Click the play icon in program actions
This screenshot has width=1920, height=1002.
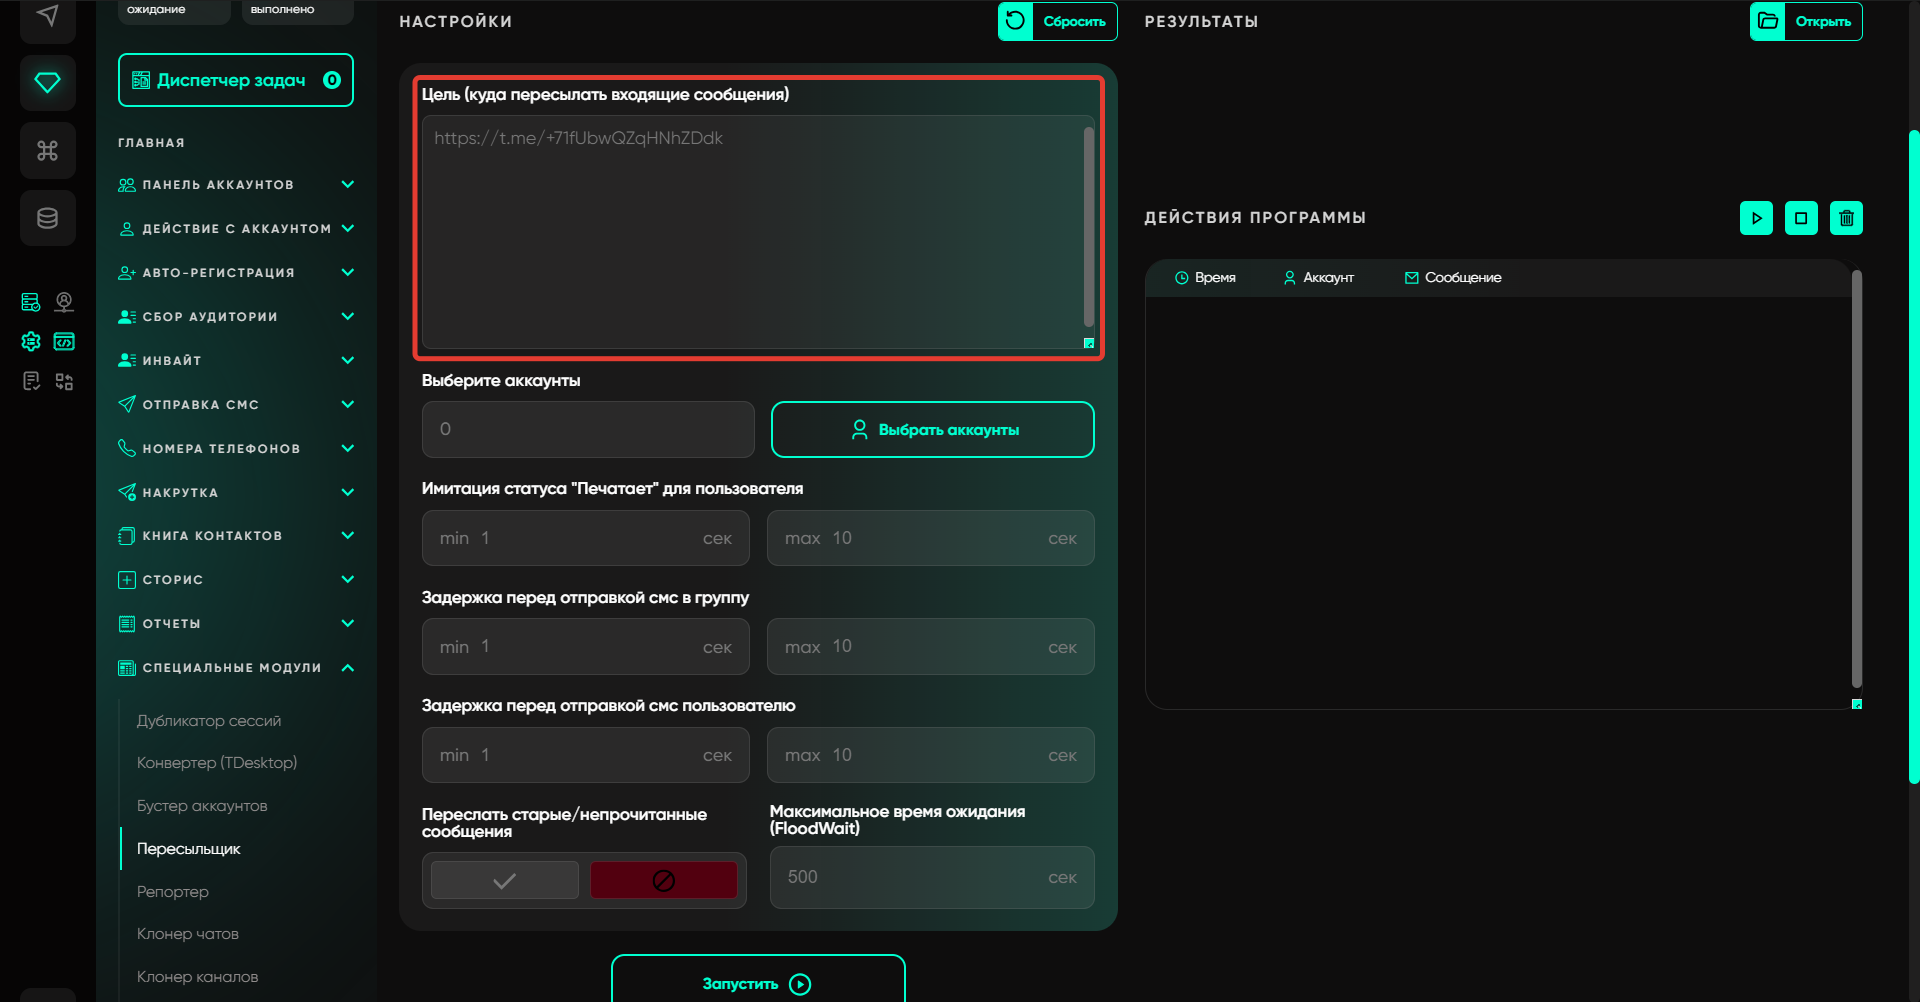1756,218
